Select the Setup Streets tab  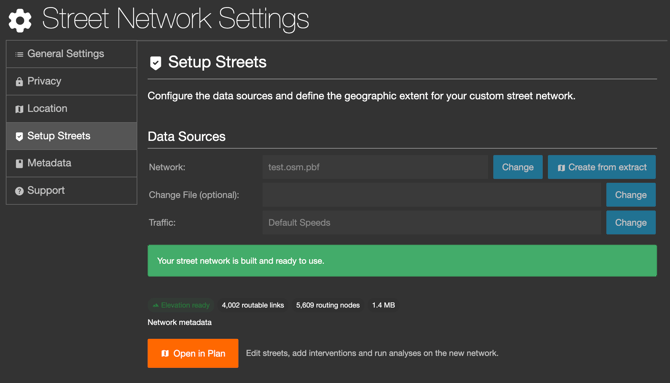tap(71, 136)
